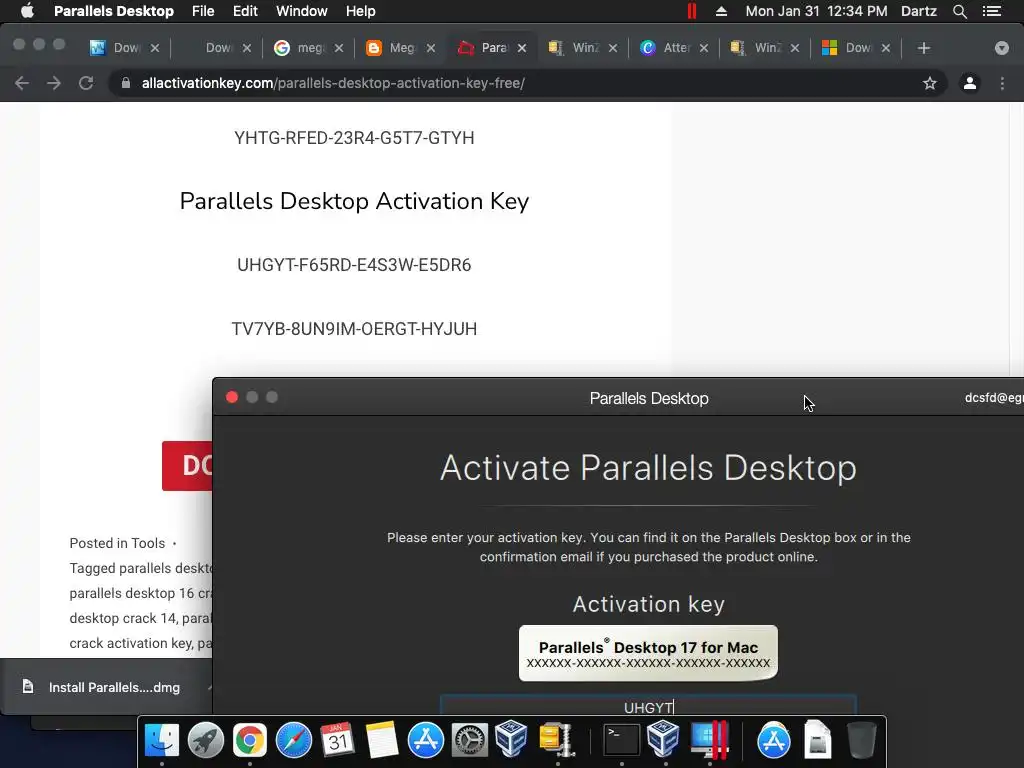This screenshot has height=768, width=1024.
Task: Open the Notes app in dock
Action: (381, 740)
